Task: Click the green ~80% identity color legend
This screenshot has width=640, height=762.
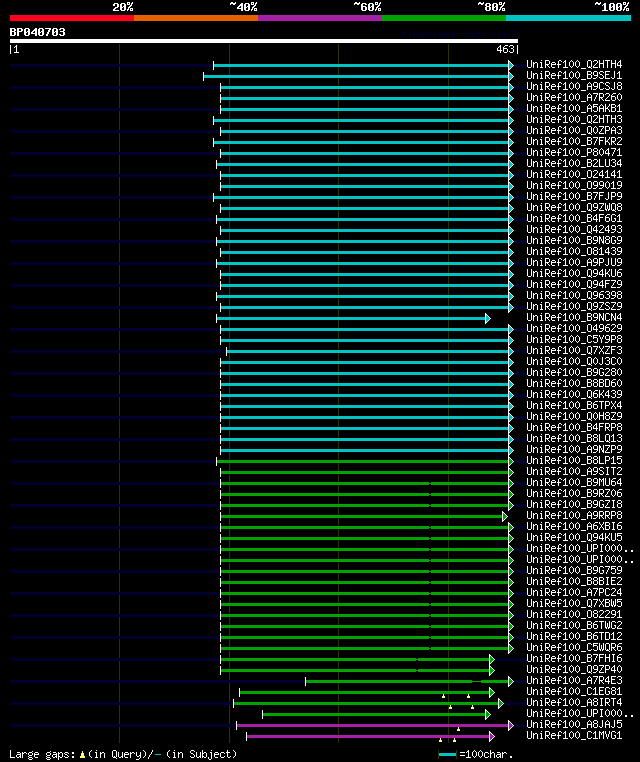Action: point(444,18)
